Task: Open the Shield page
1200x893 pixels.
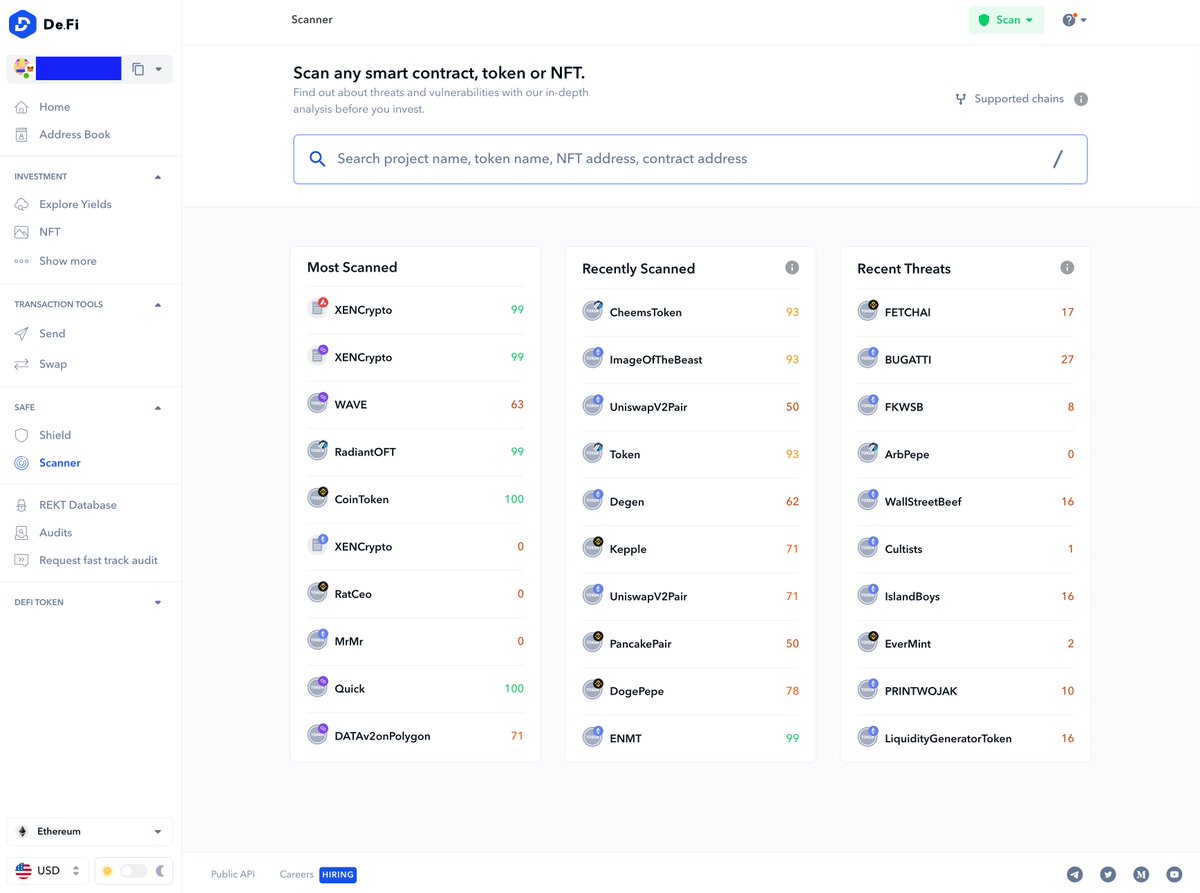Action: pyautogui.click(x=54, y=435)
